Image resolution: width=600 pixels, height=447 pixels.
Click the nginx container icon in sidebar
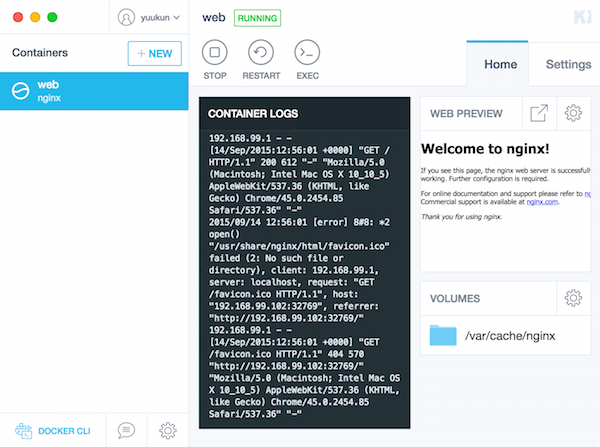pos(20,91)
